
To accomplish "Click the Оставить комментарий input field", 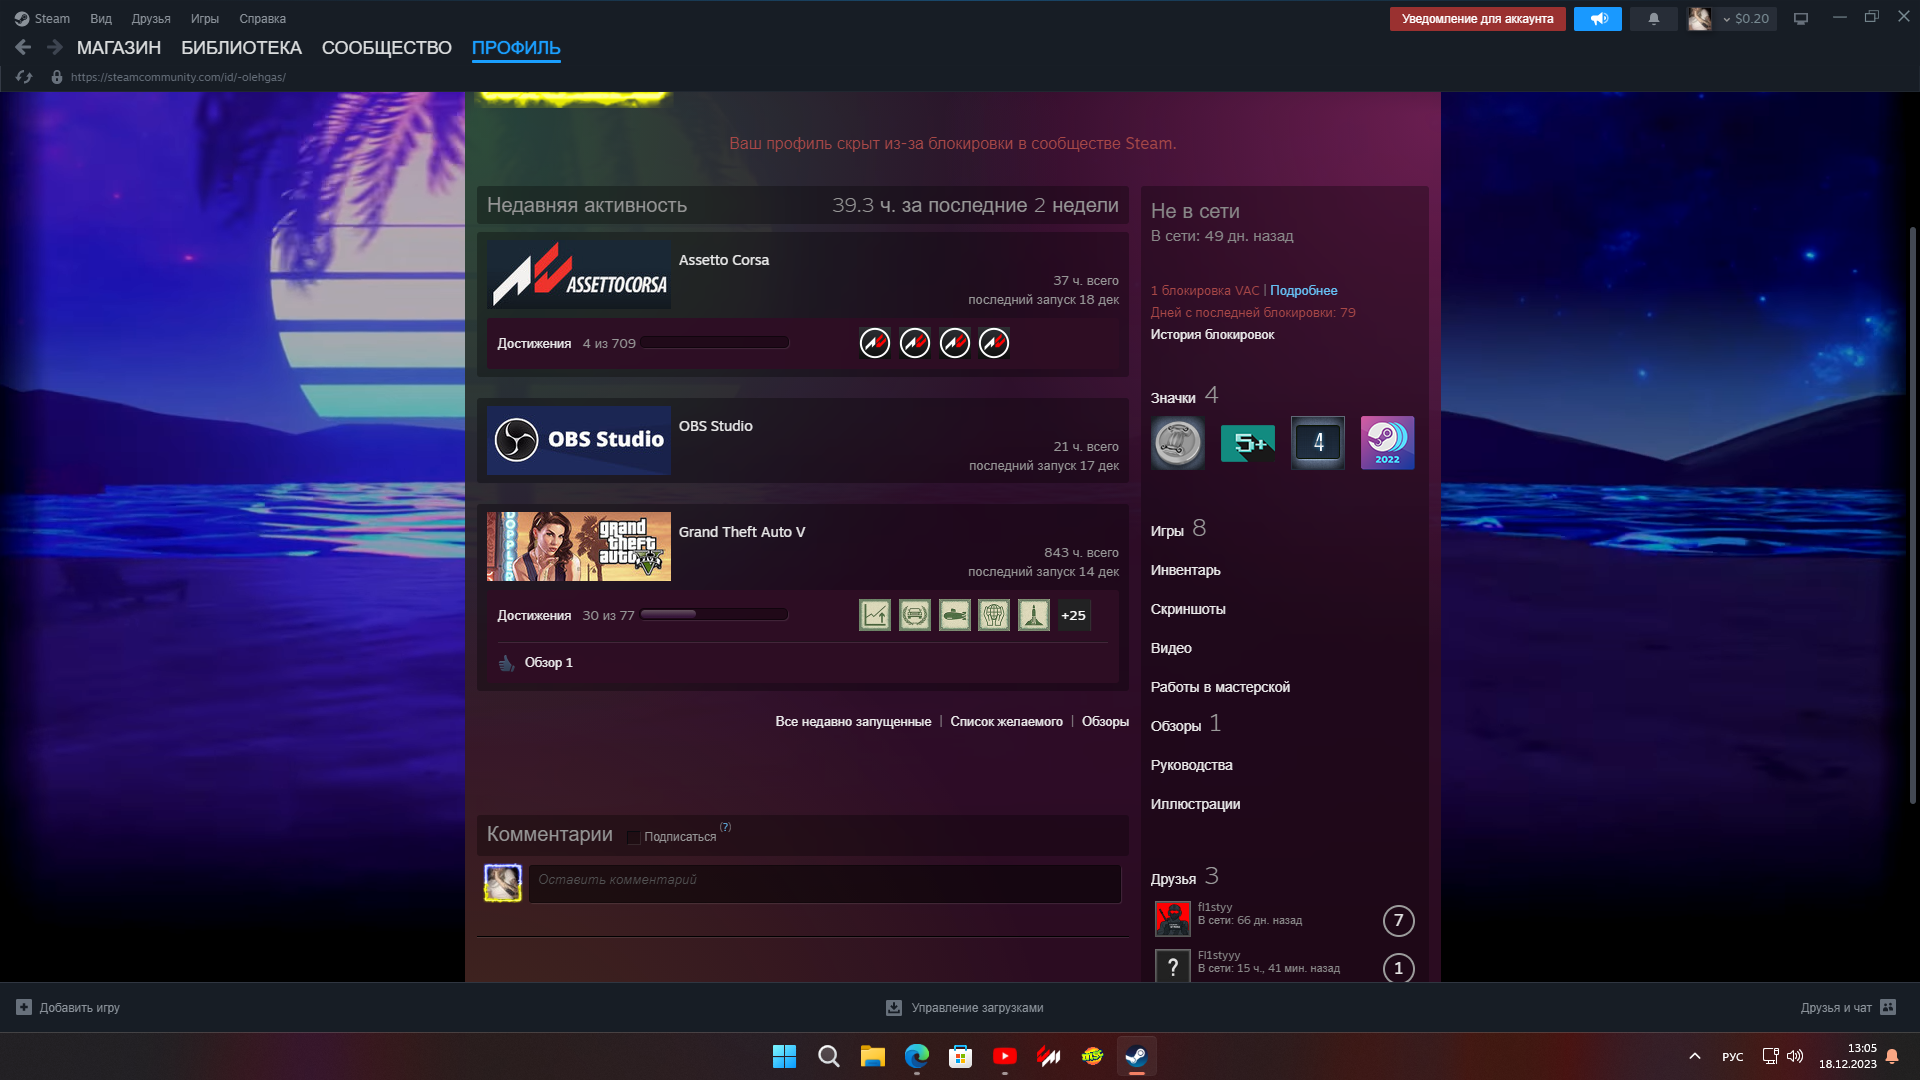I will 825,883.
